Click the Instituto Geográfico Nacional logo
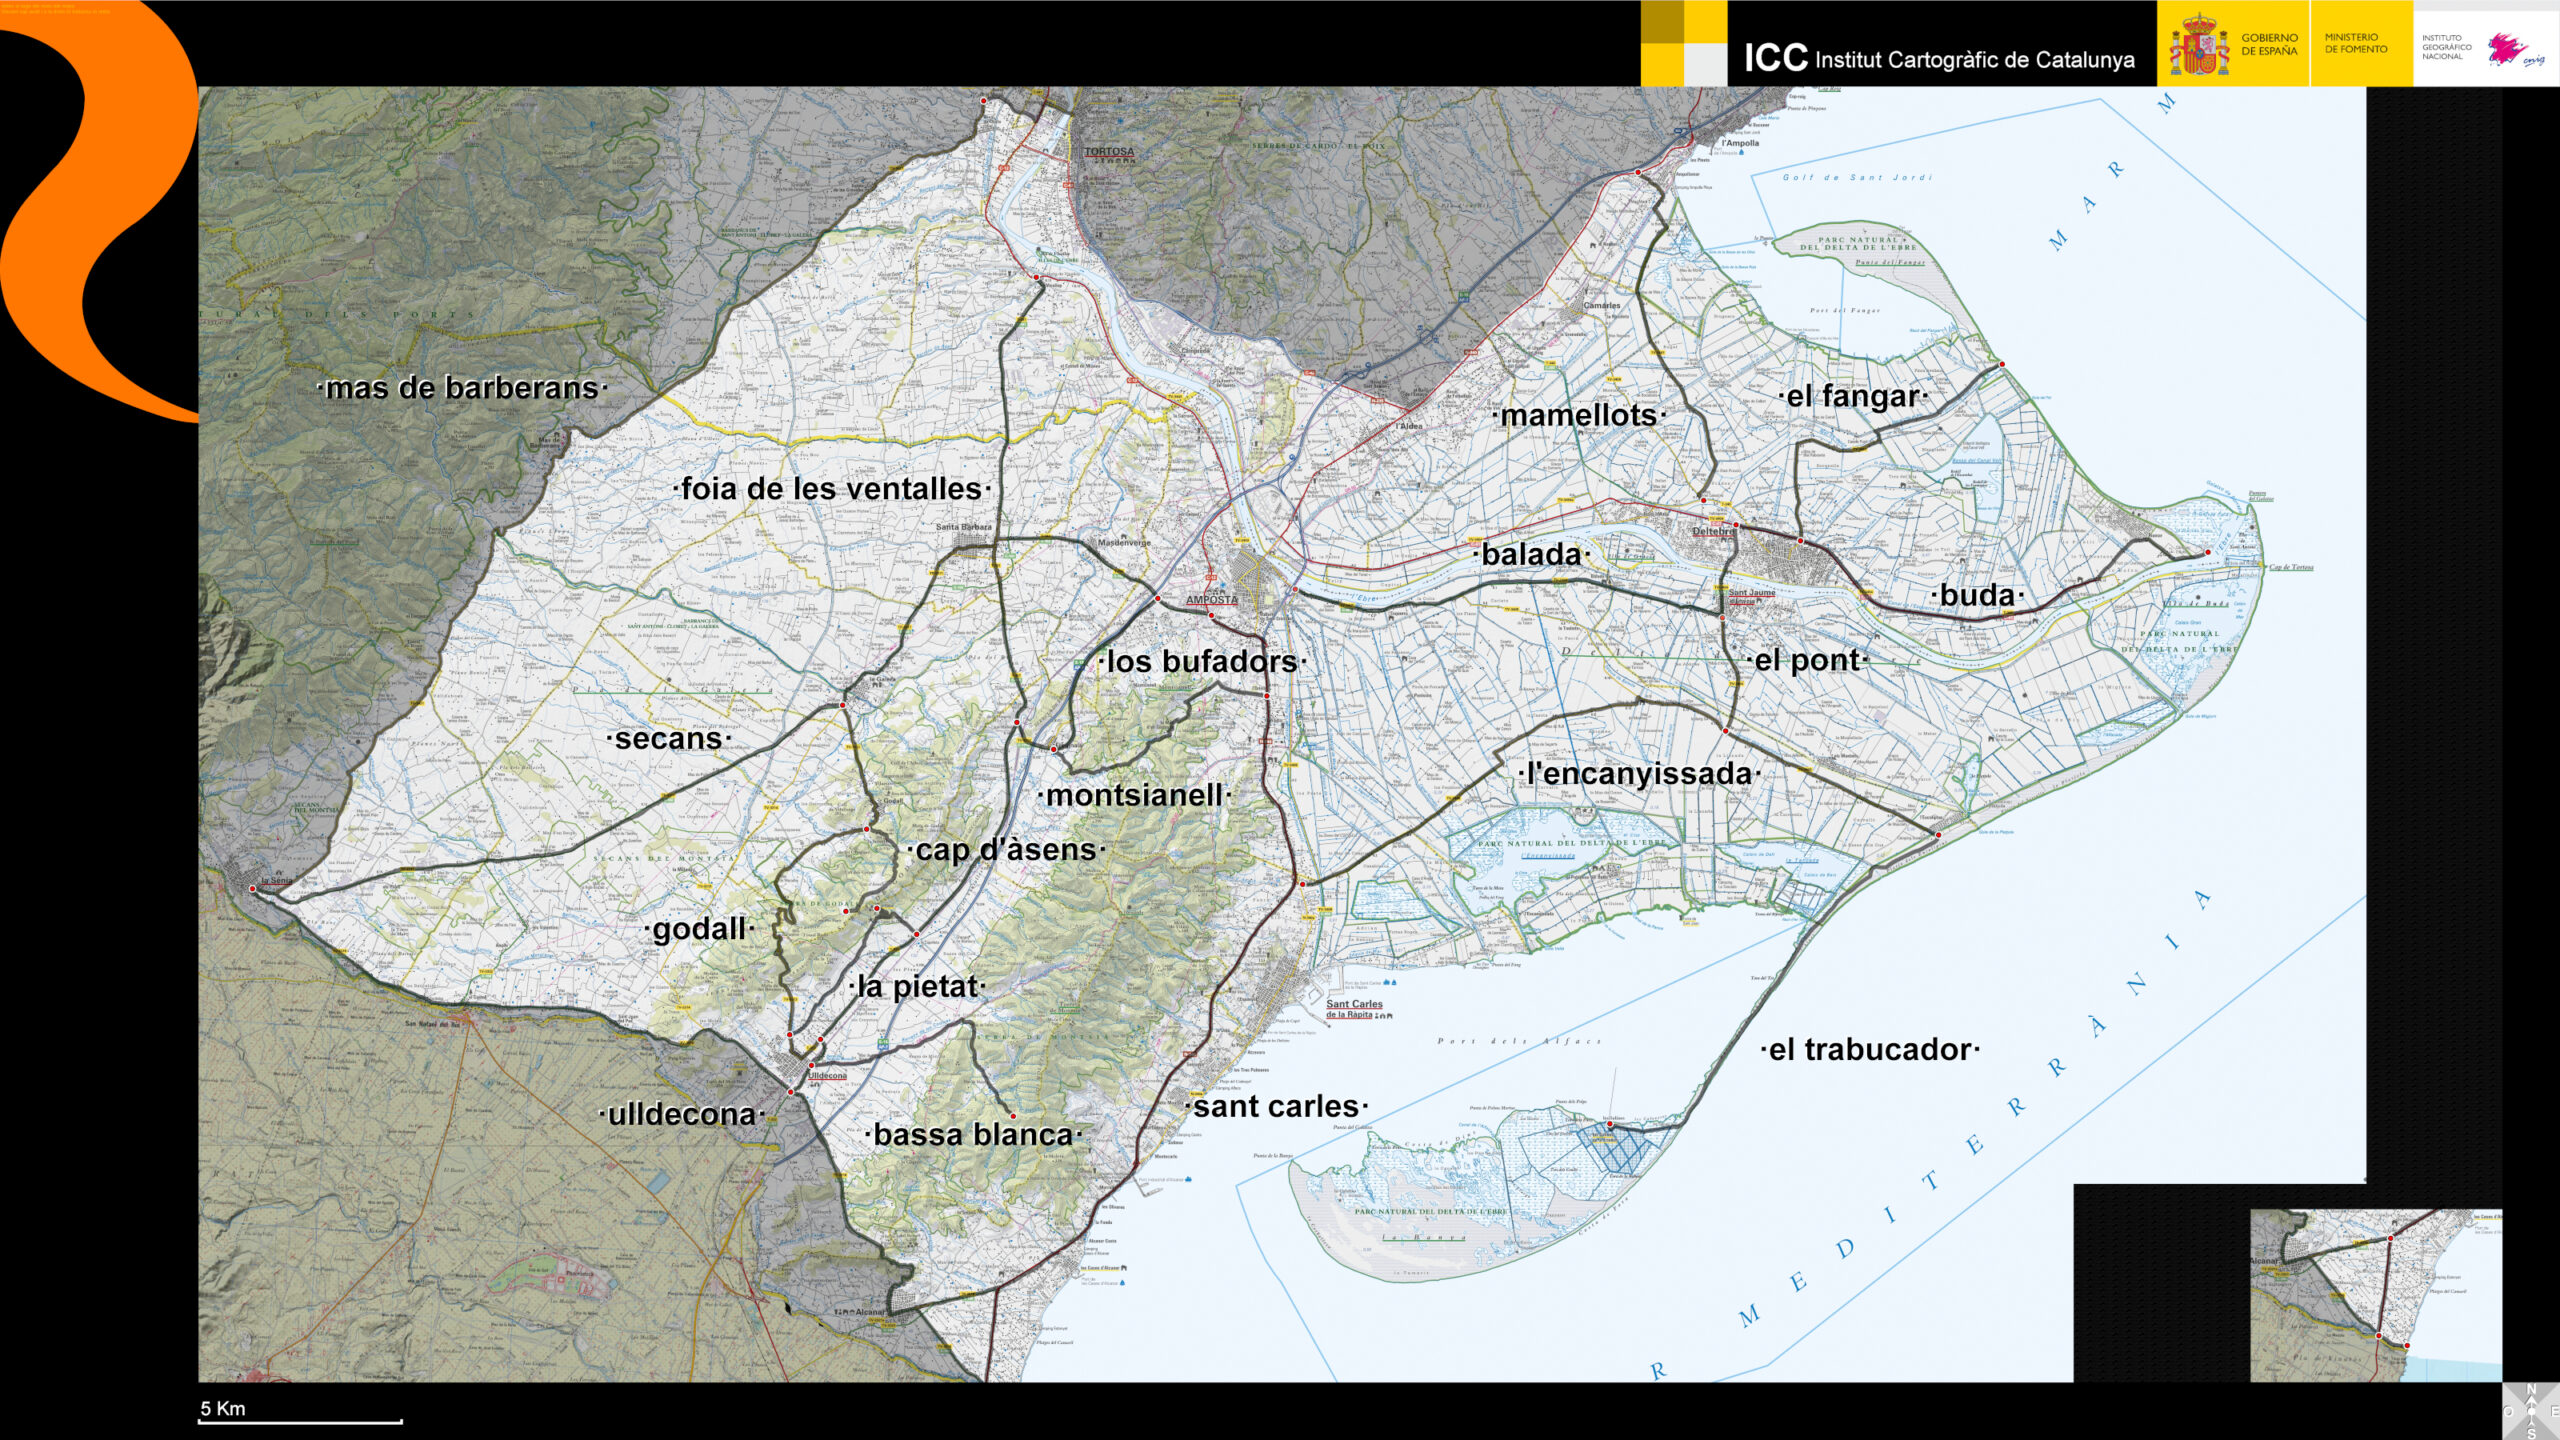Image resolution: width=2560 pixels, height=1440 pixels. (x=2485, y=47)
